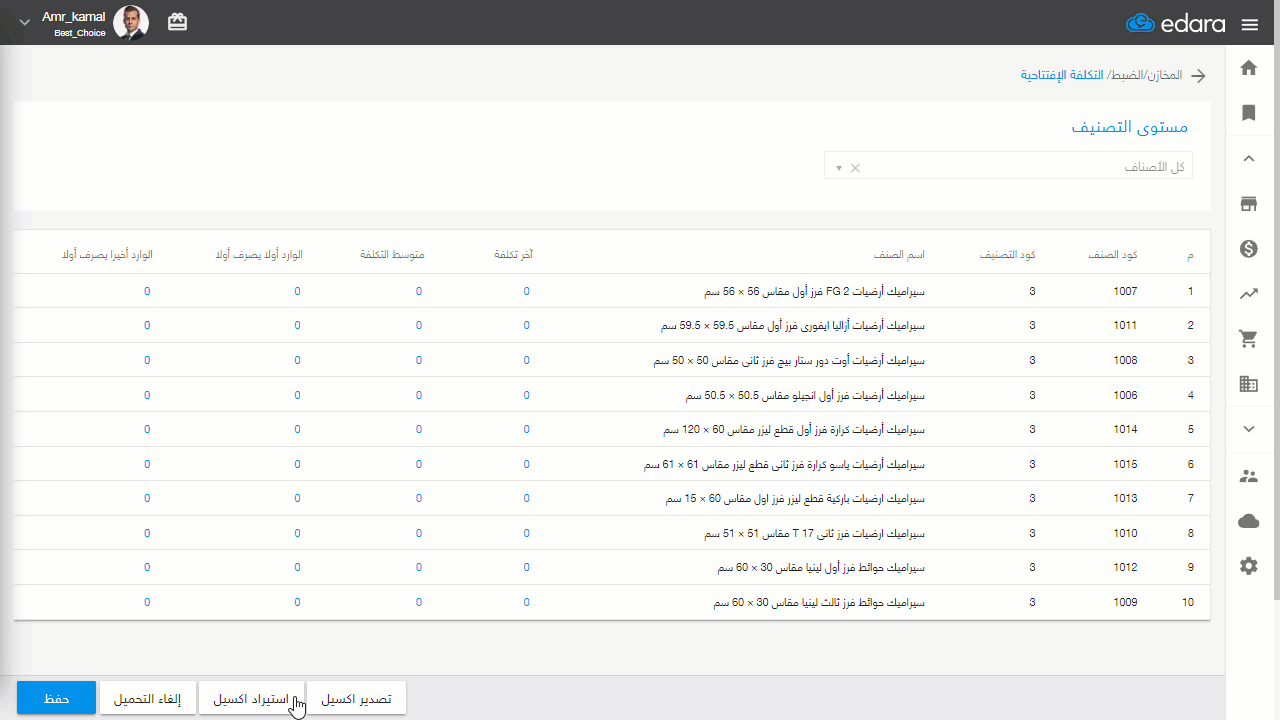Click the back arrow in breadcrumb
The height and width of the screenshot is (720, 1280).
click(x=1197, y=76)
